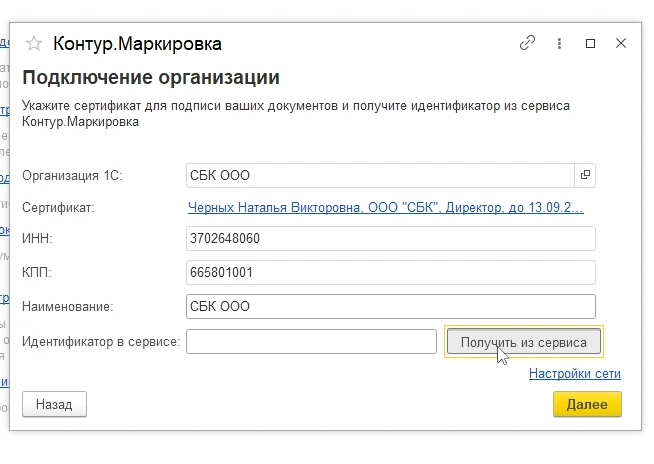Add Контур.Маркировка window to favorites star
The image size is (654, 464).
pyautogui.click(x=34, y=43)
